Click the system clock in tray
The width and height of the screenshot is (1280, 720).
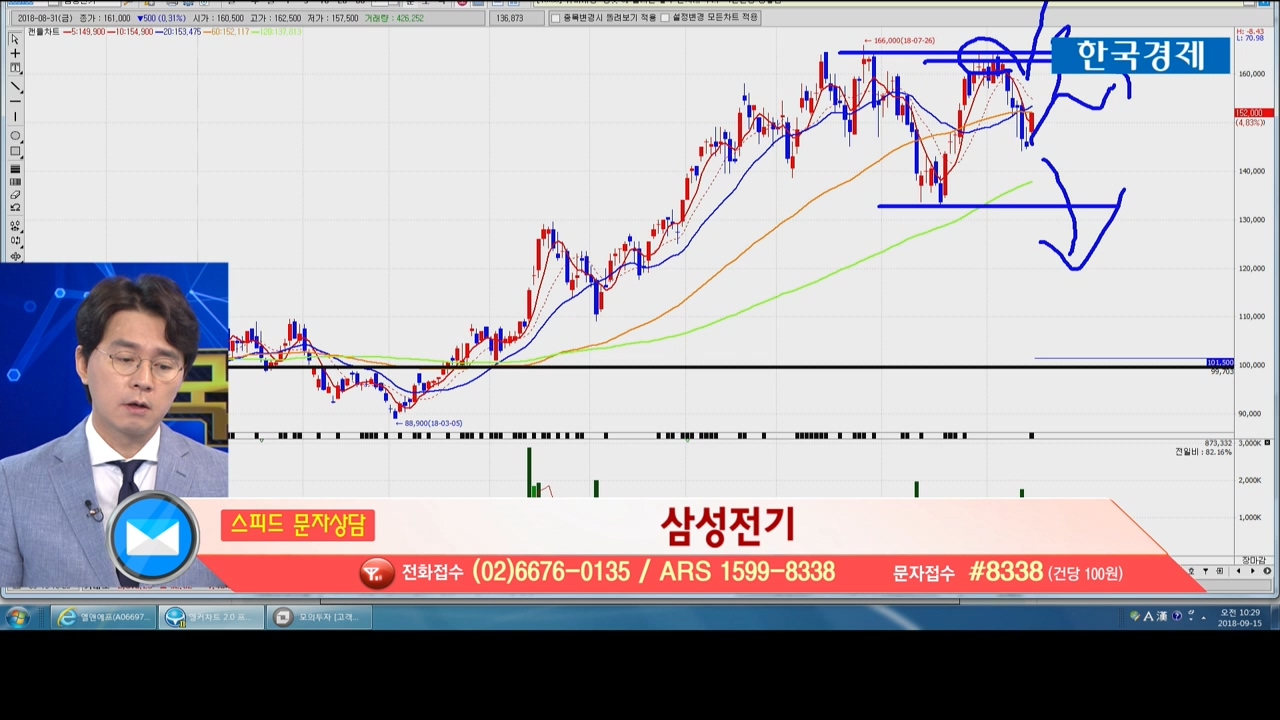click(x=1240, y=617)
